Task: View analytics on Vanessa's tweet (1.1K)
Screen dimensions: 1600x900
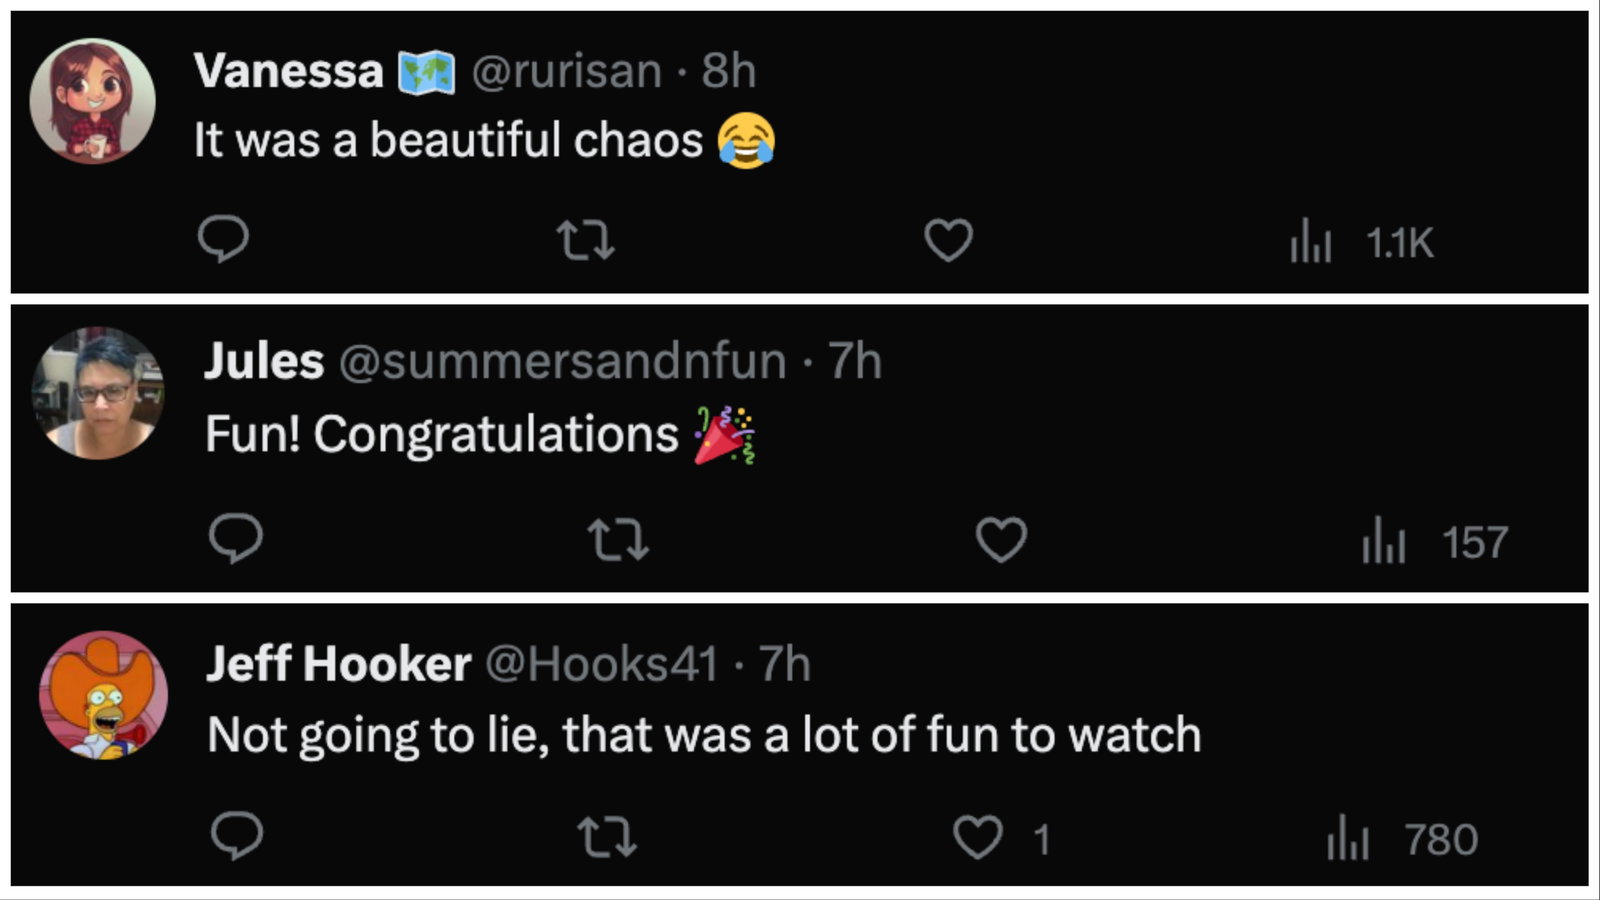Action: coord(1362,243)
